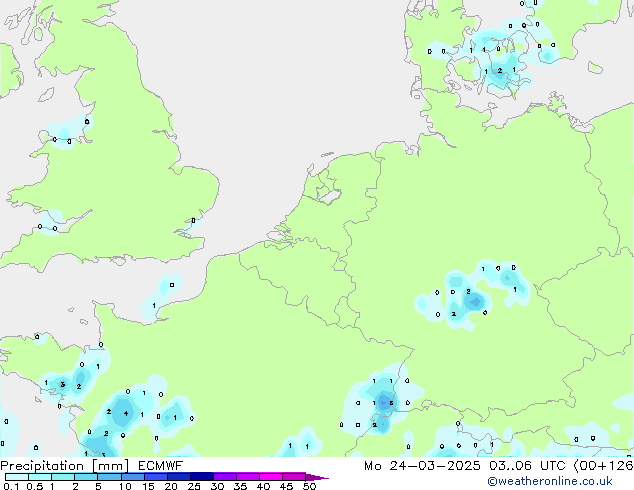Image resolution: width=634 pixels, height=490 pixels.
Task: Select the '[mm]' unit label
Action: 110,466
